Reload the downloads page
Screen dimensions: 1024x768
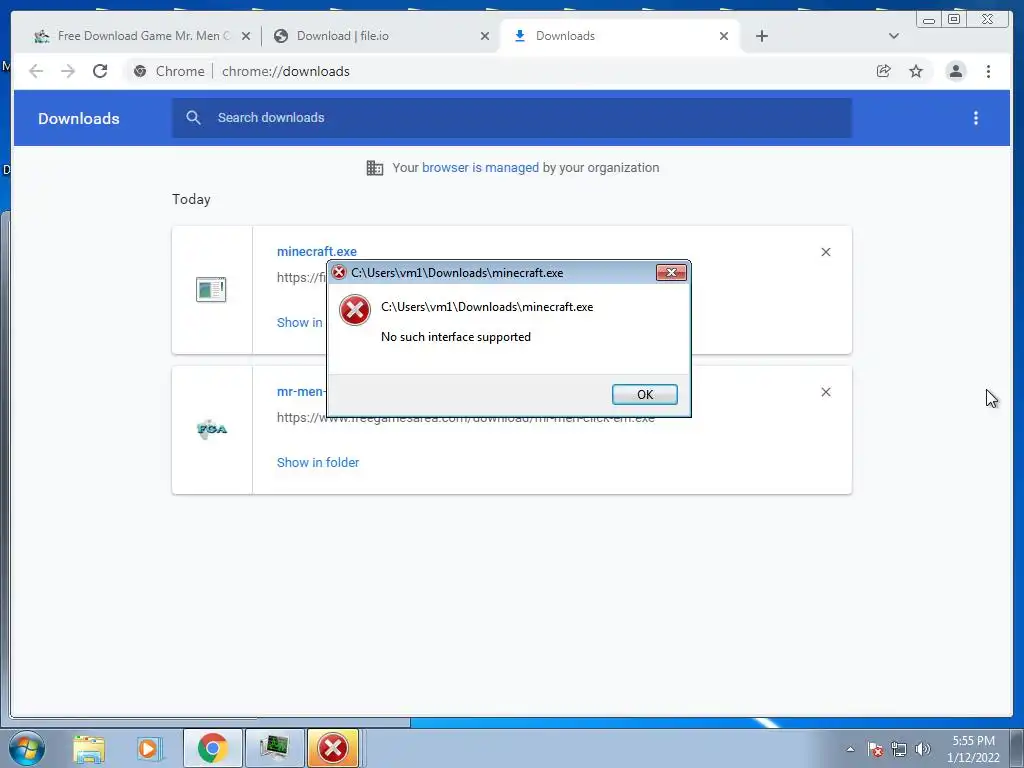pyautogui.click(x=100, y=71)
